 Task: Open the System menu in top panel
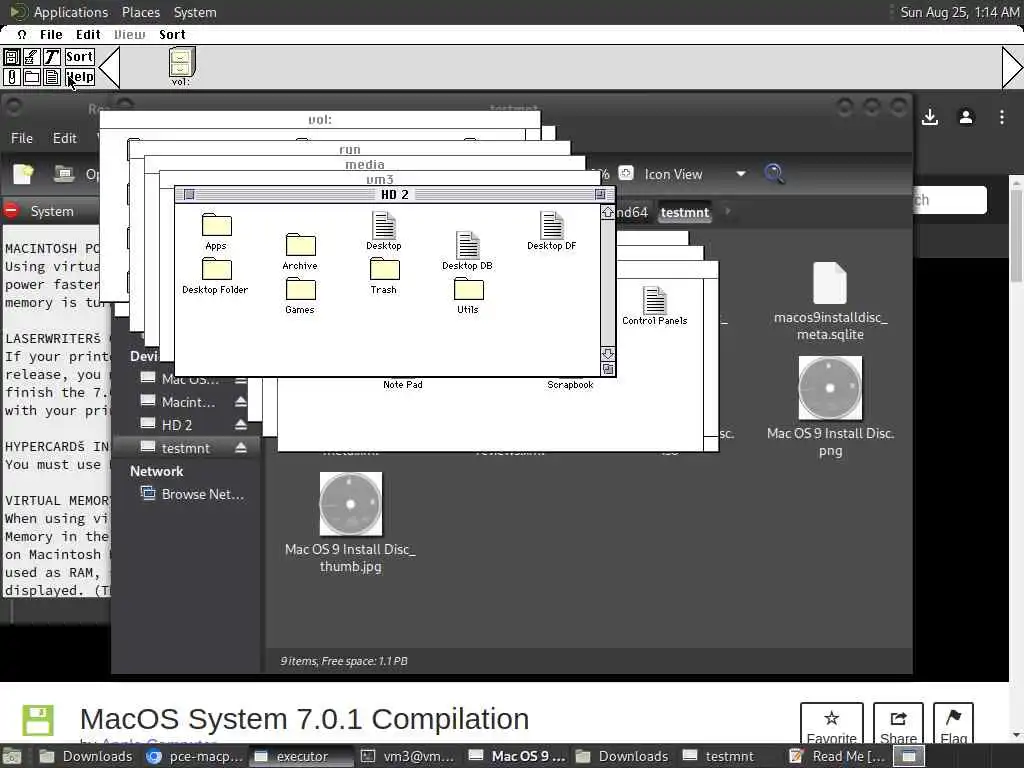point(195,12)
